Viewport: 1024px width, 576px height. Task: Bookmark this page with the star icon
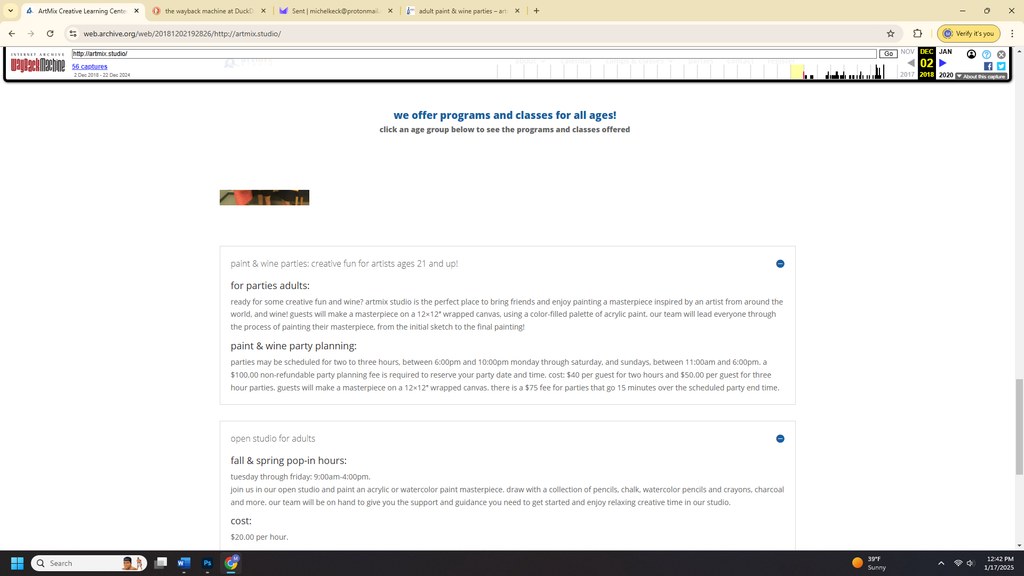890,33
